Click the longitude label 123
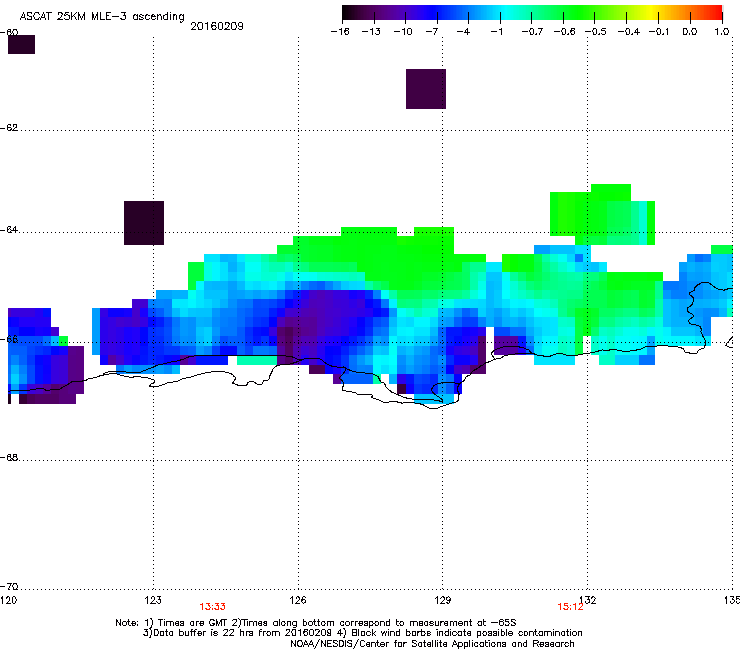The width and height of the screenshot is (740, 650). [153, 600]
